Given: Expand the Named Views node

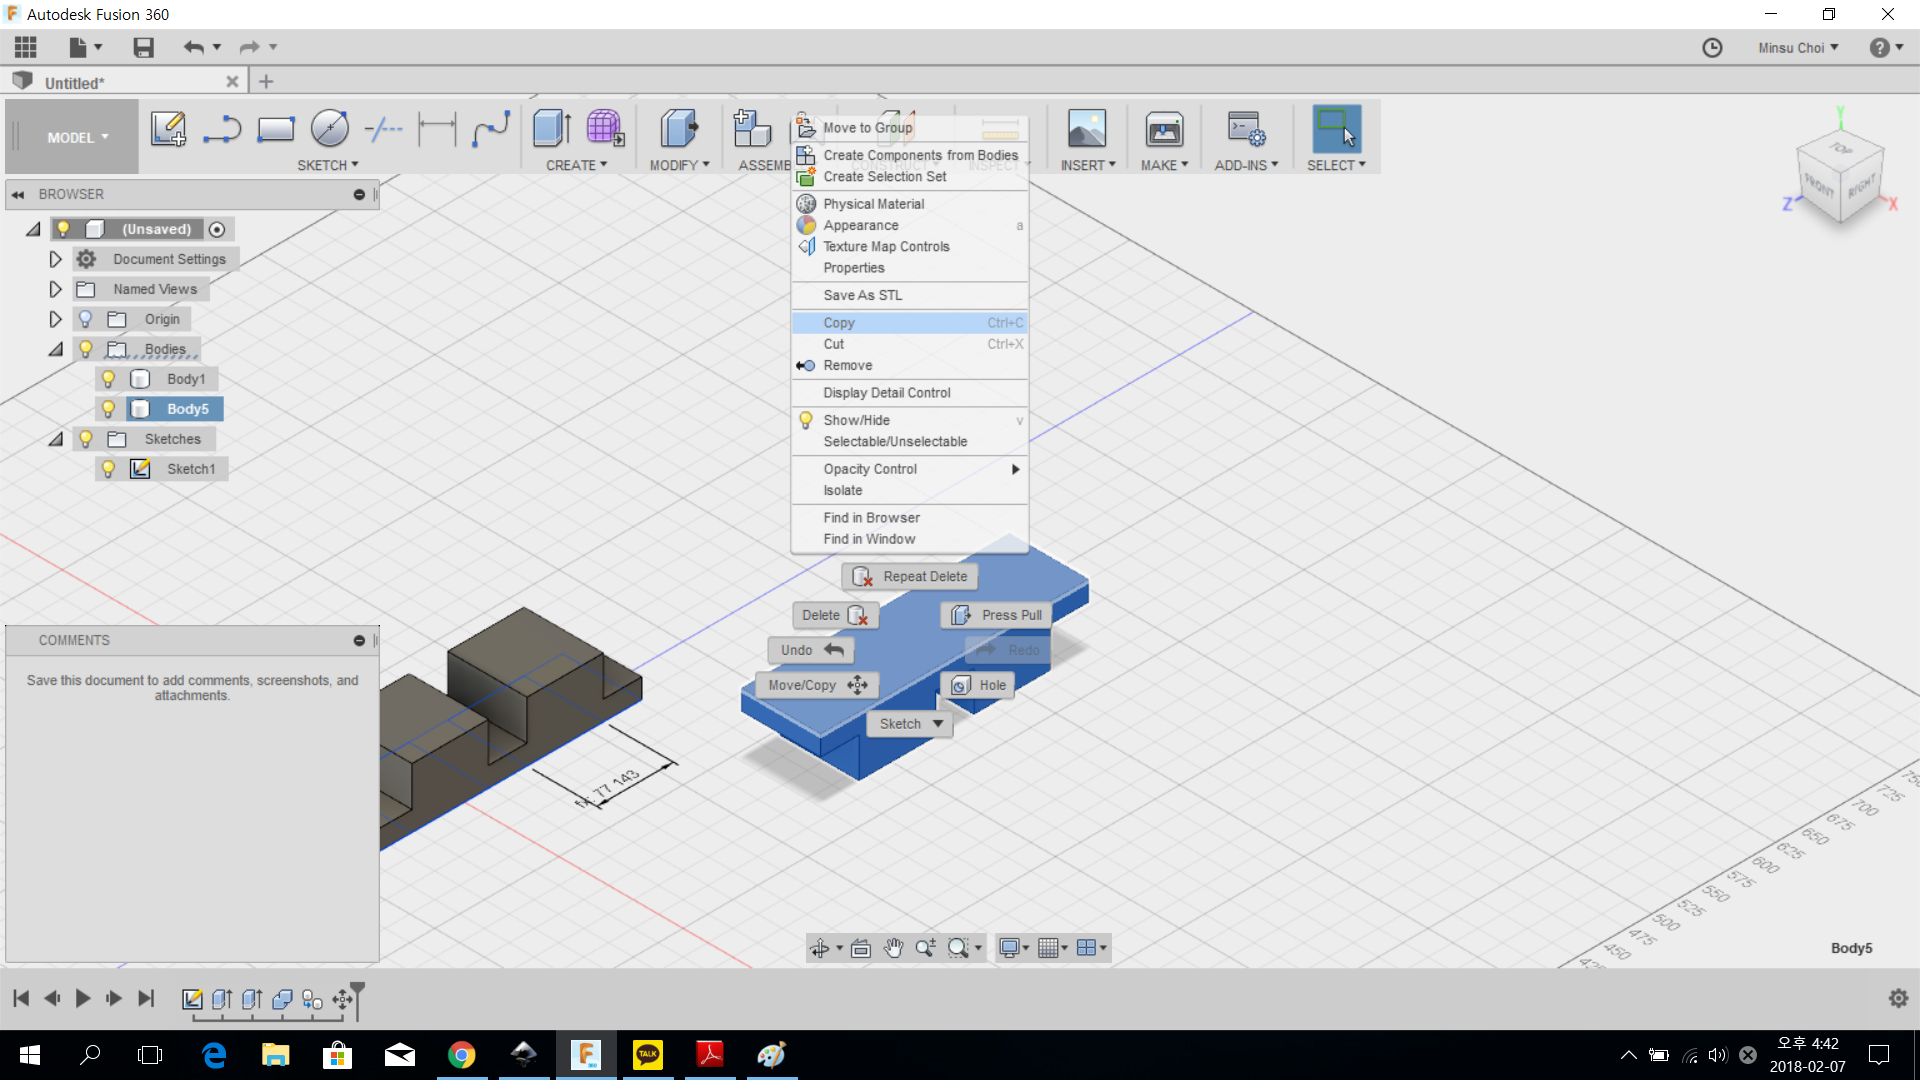Looking at the screenshot, I should coord(56,289).
